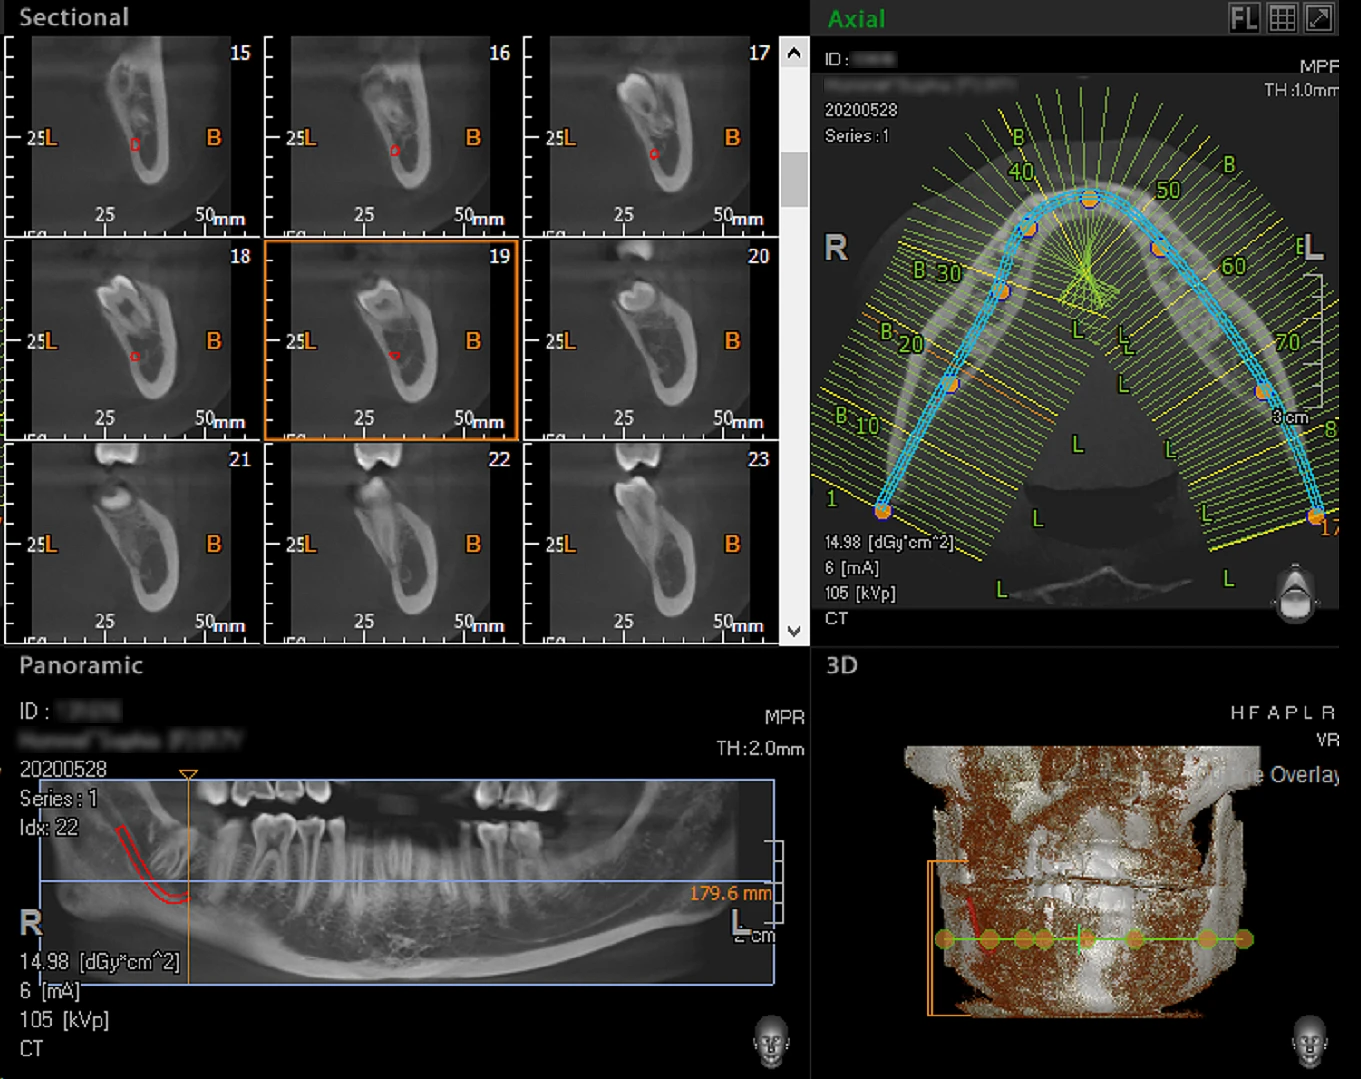
Task: Select sectional slice thumbnail 21
Action: [132, 542]
